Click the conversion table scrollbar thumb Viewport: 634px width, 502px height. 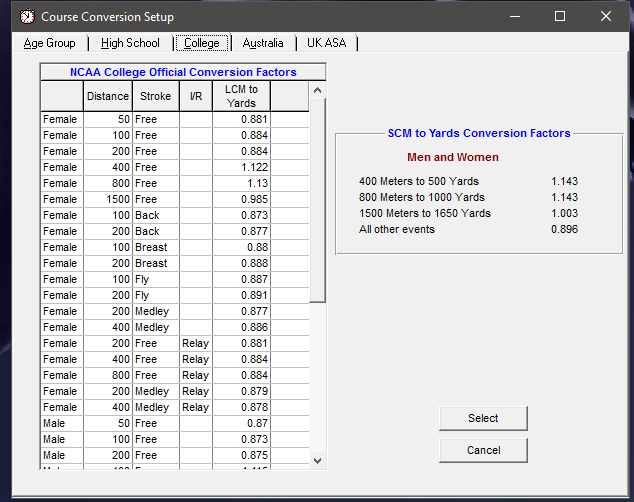click(317, 200)
